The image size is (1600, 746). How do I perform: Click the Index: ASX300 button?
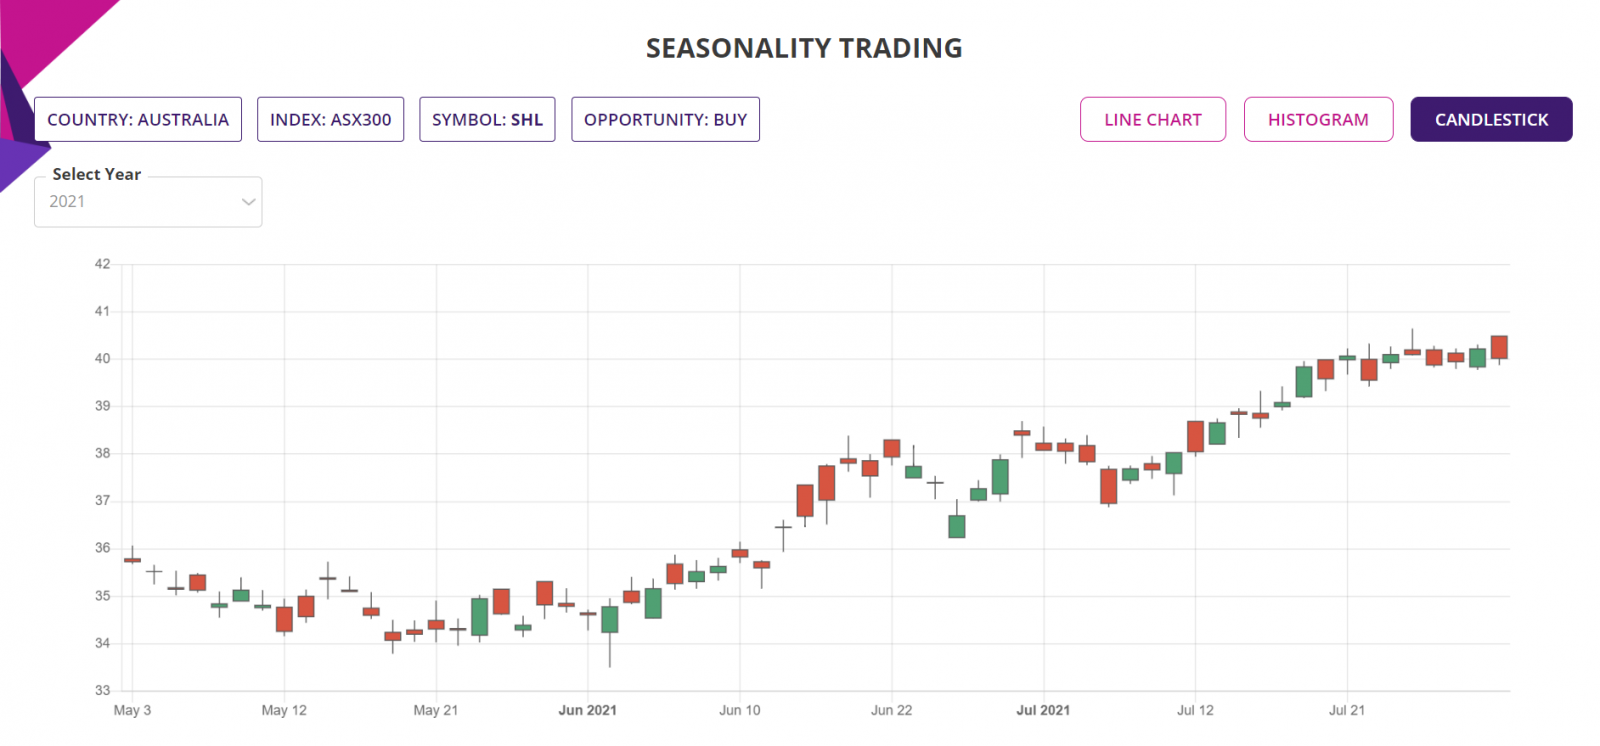(330, 120)
